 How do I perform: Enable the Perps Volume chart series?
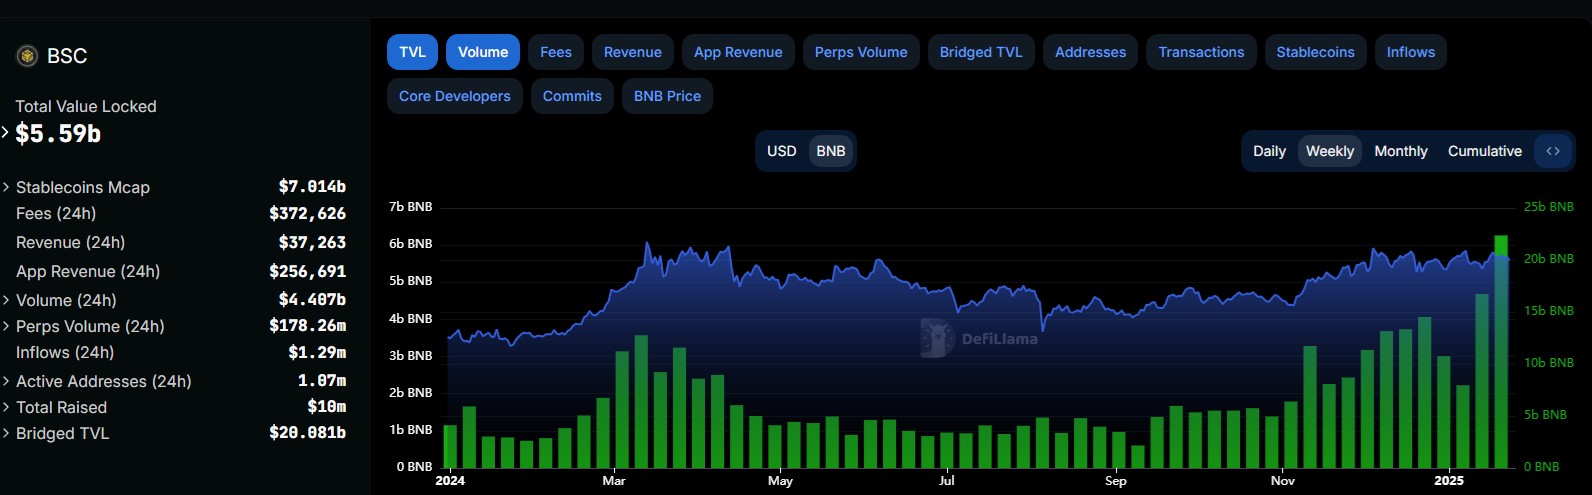coord(861,52)
